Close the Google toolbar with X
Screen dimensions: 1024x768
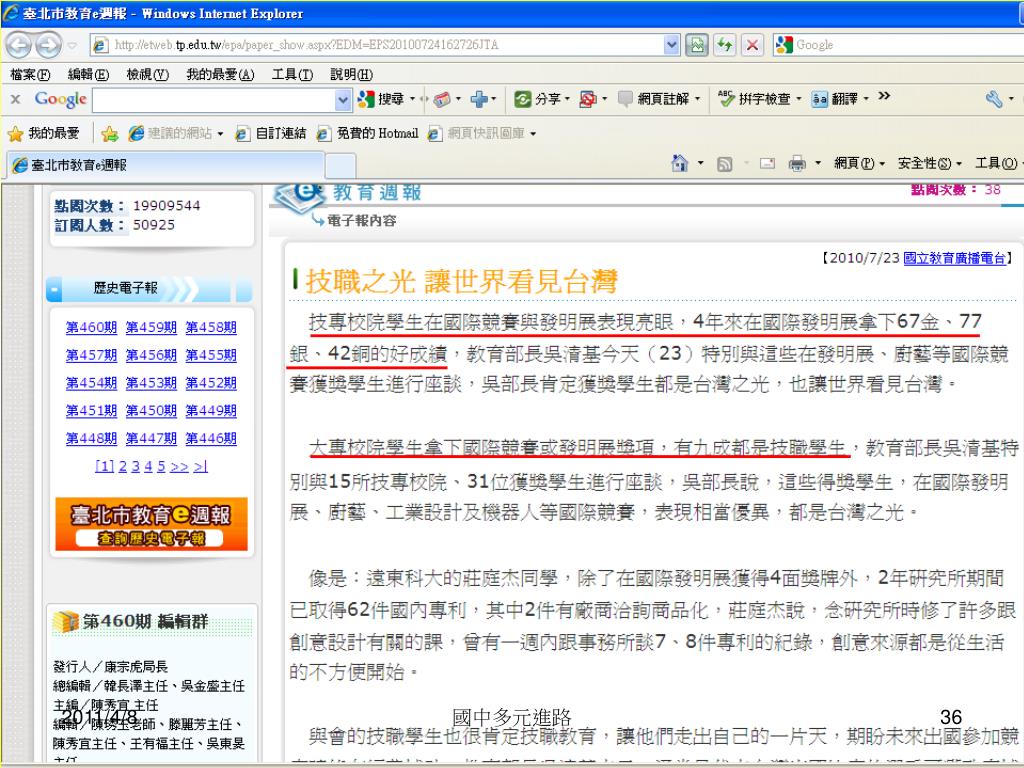[16, 99]
